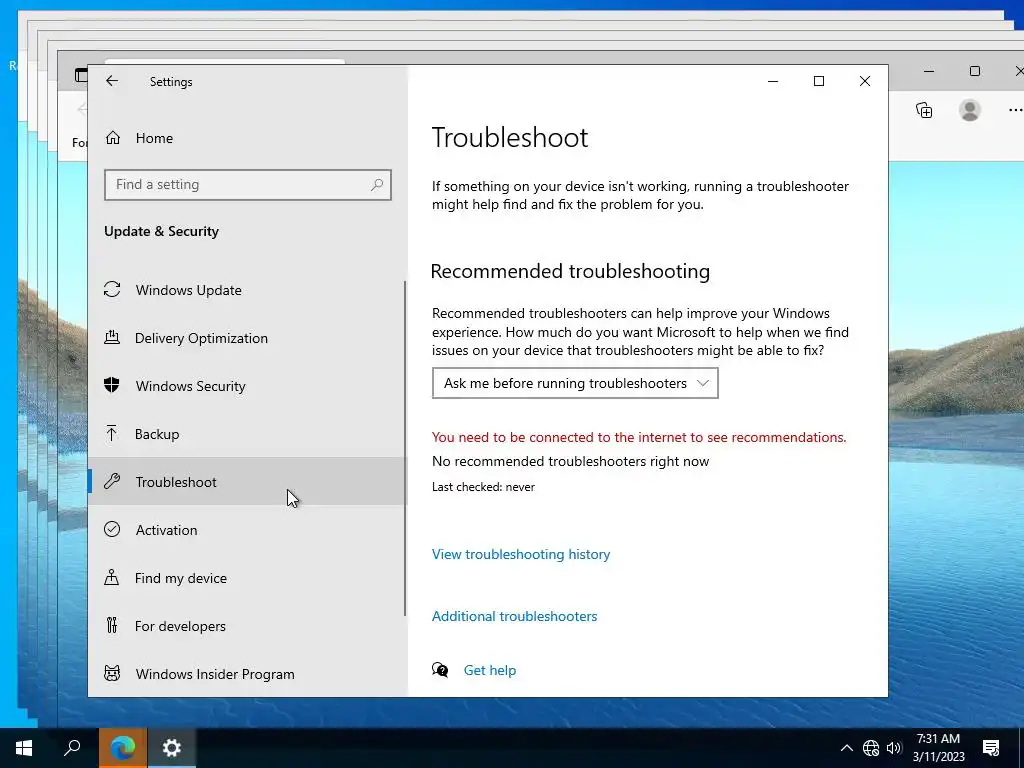Open the Windows Start menu
Screen dimensions: 1024x768
pos(24,748)
